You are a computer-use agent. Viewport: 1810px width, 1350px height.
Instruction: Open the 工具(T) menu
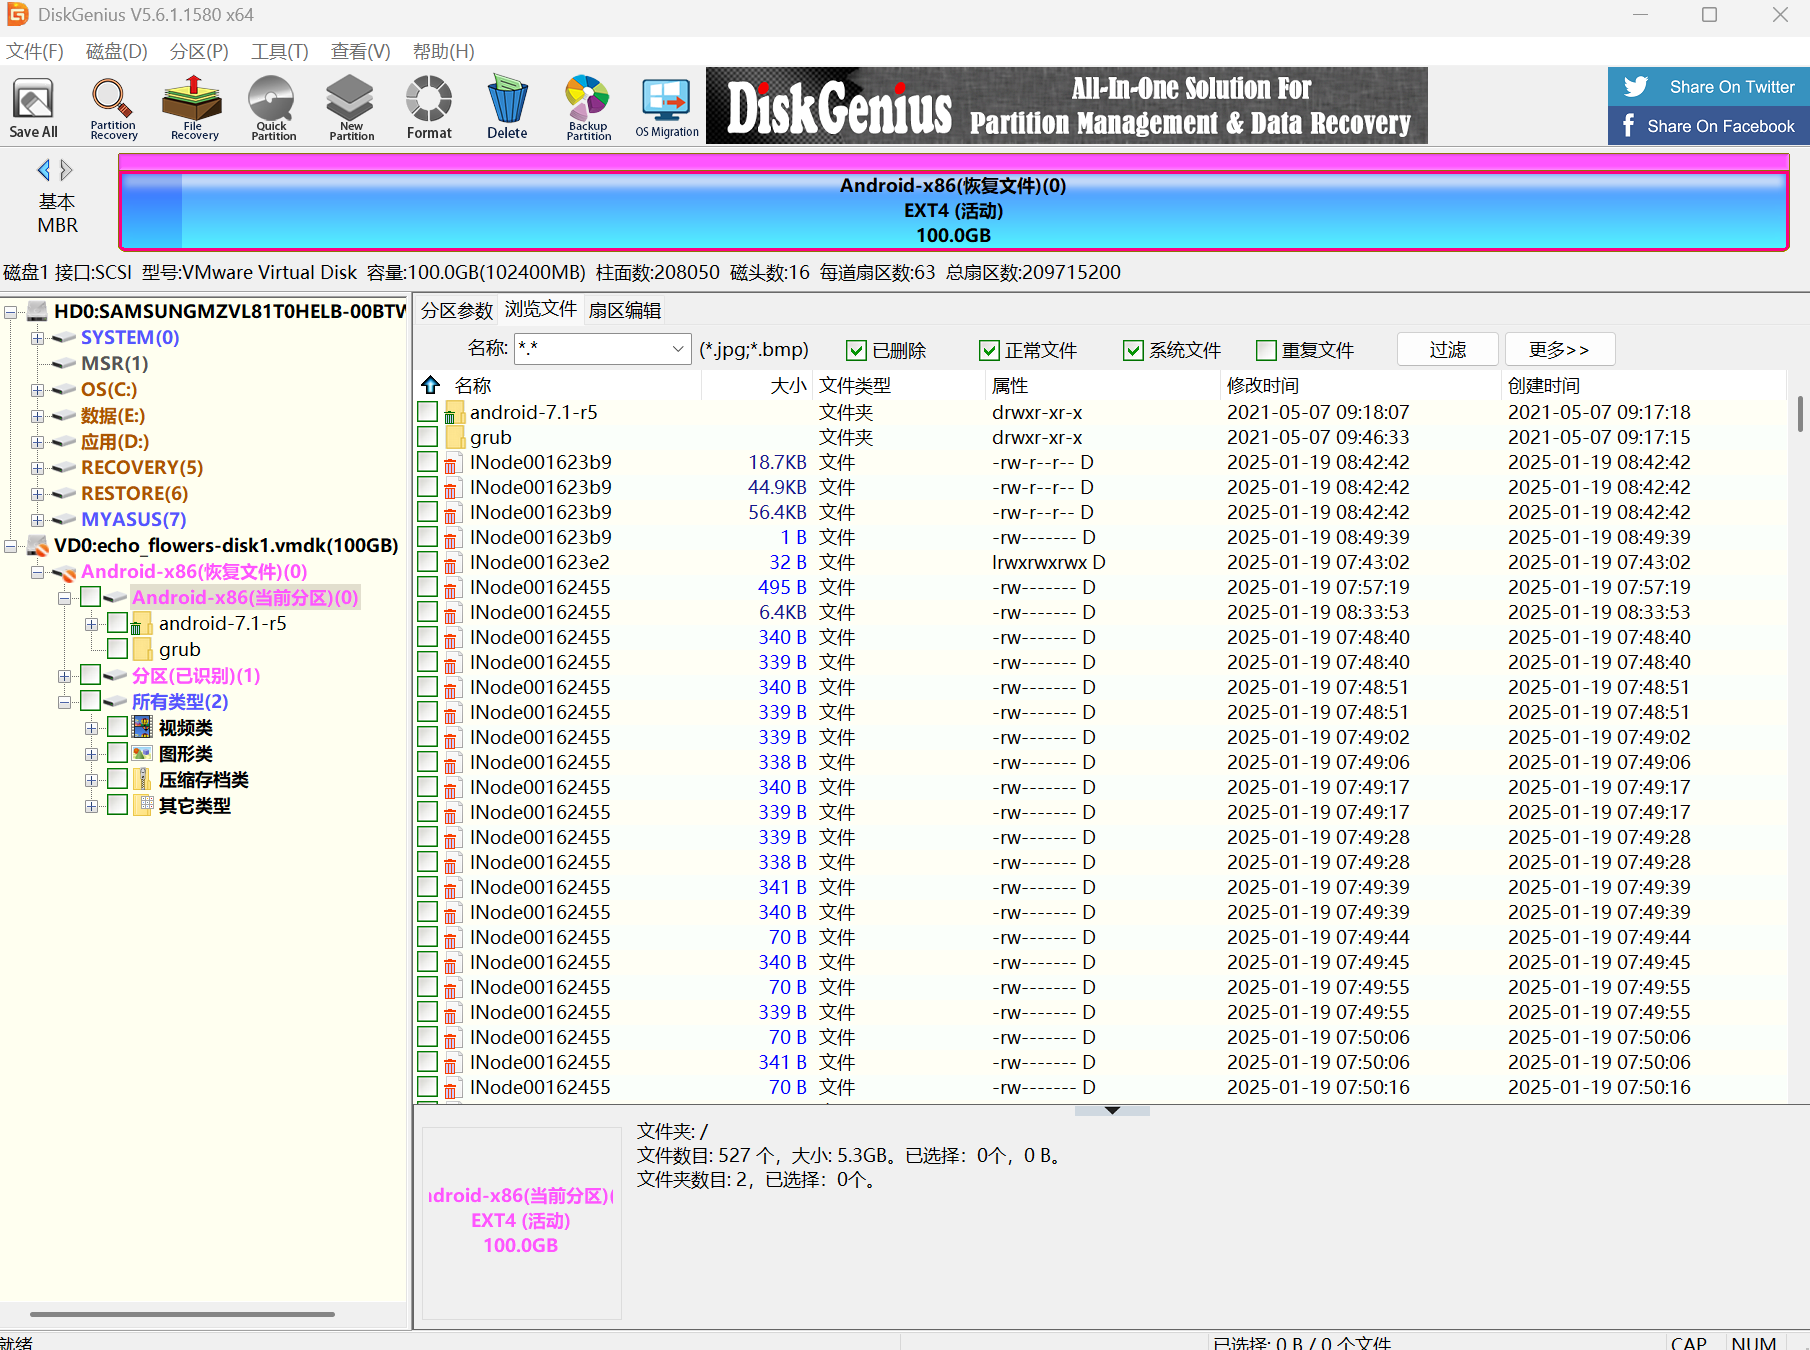(279, 51)
